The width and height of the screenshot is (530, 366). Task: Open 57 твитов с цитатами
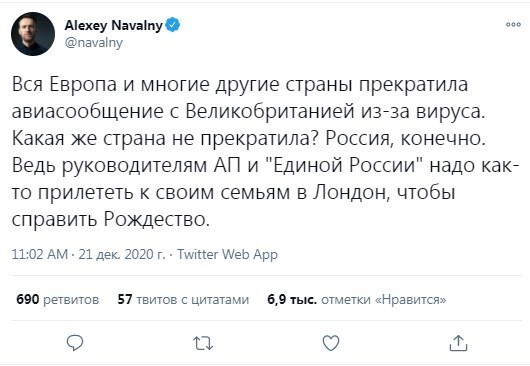click(x=183, y=299)
